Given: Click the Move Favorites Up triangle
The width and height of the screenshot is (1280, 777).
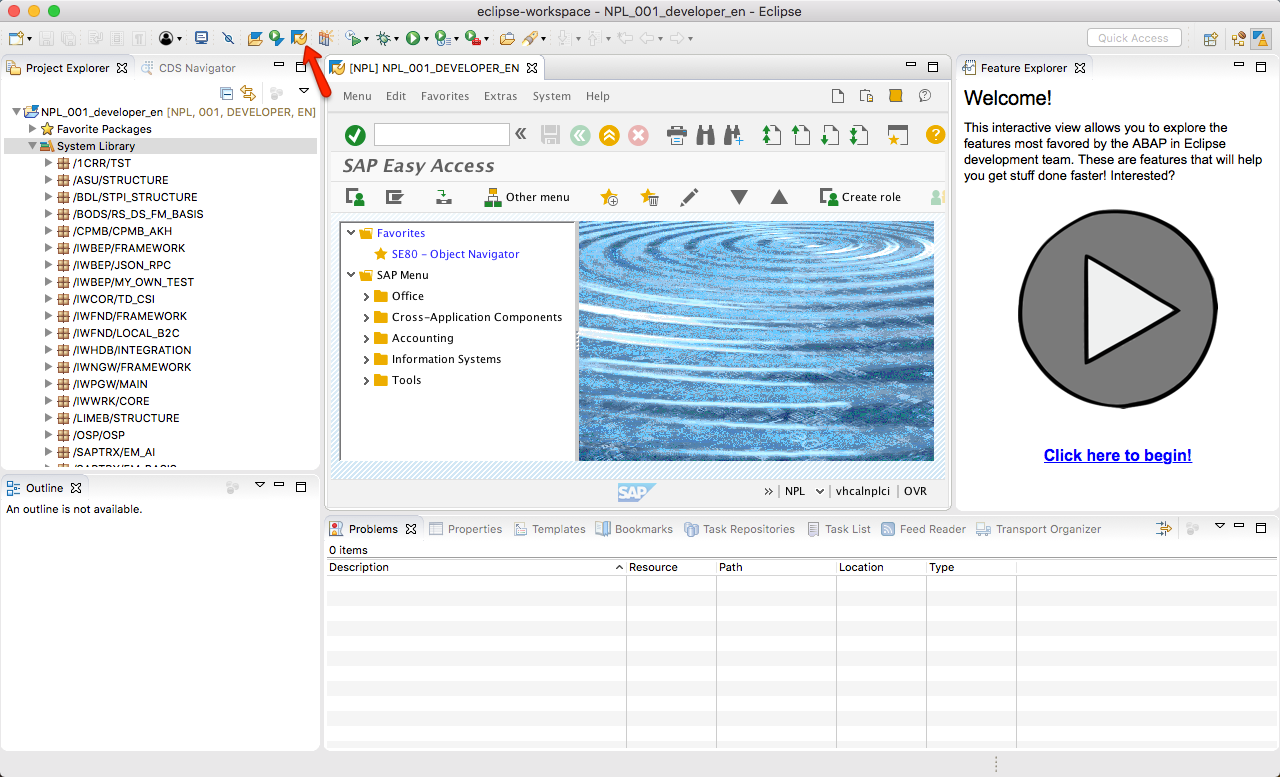Looking at the screenshot, I should (779, 197).
